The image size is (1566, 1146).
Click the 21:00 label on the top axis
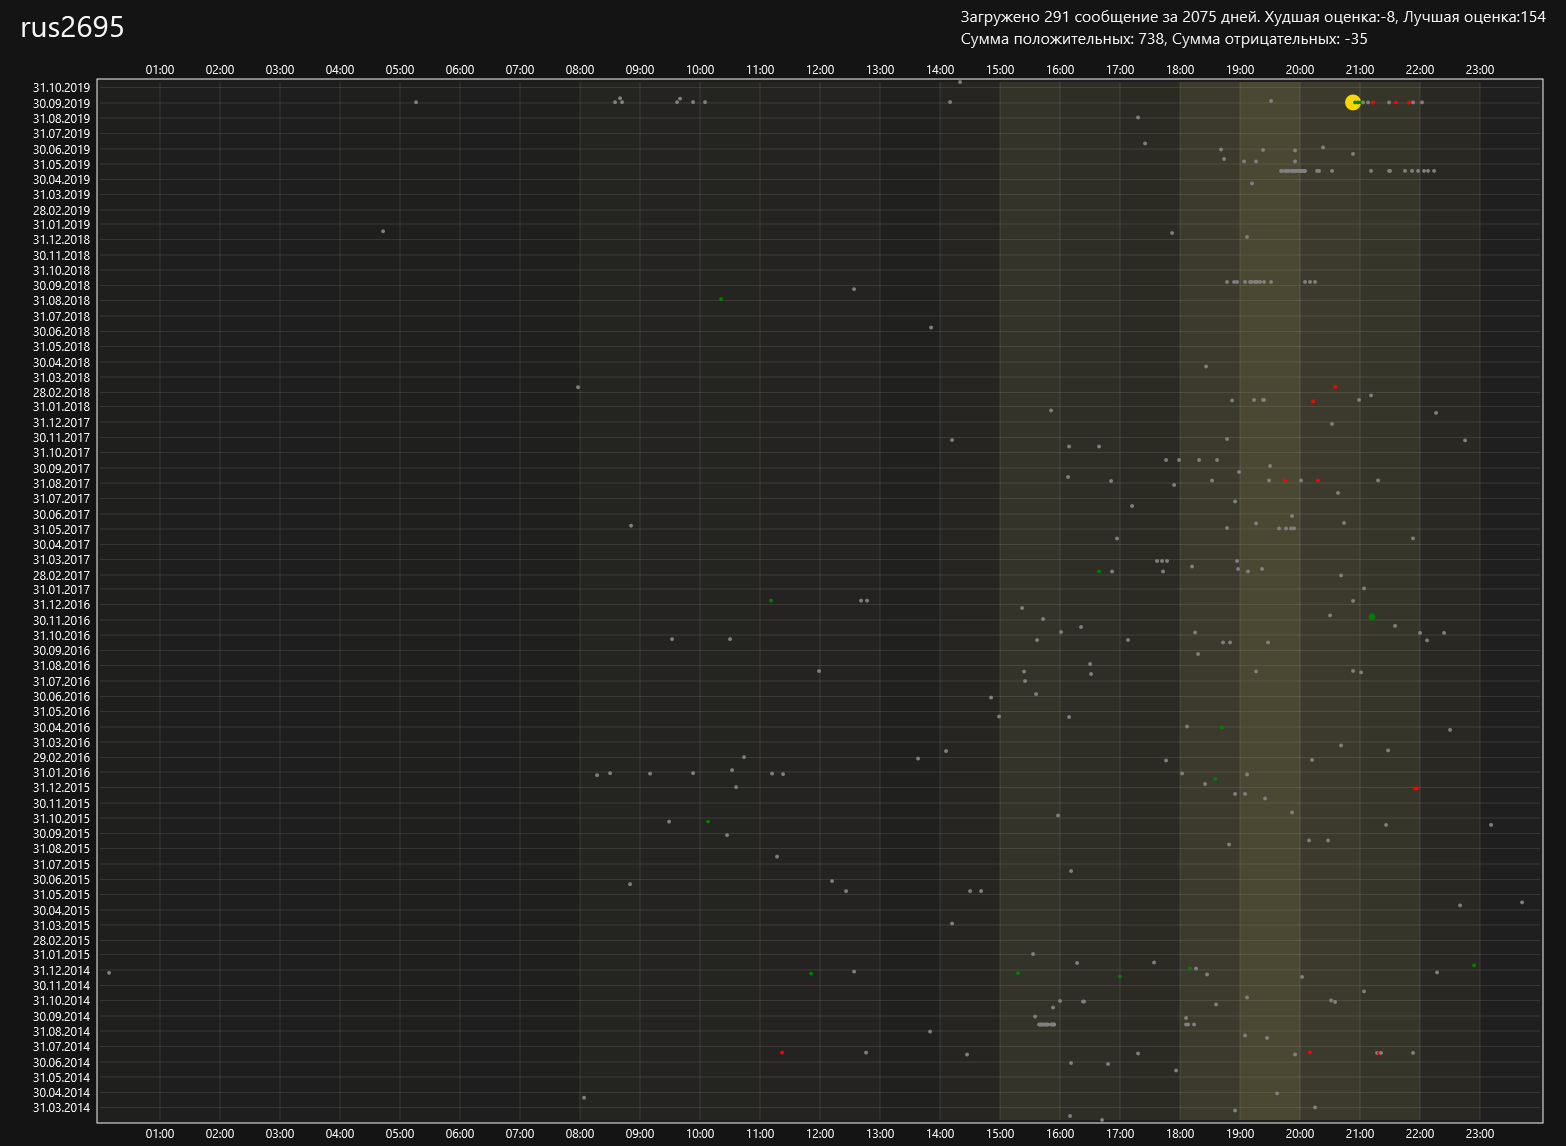pos(1360,70)
